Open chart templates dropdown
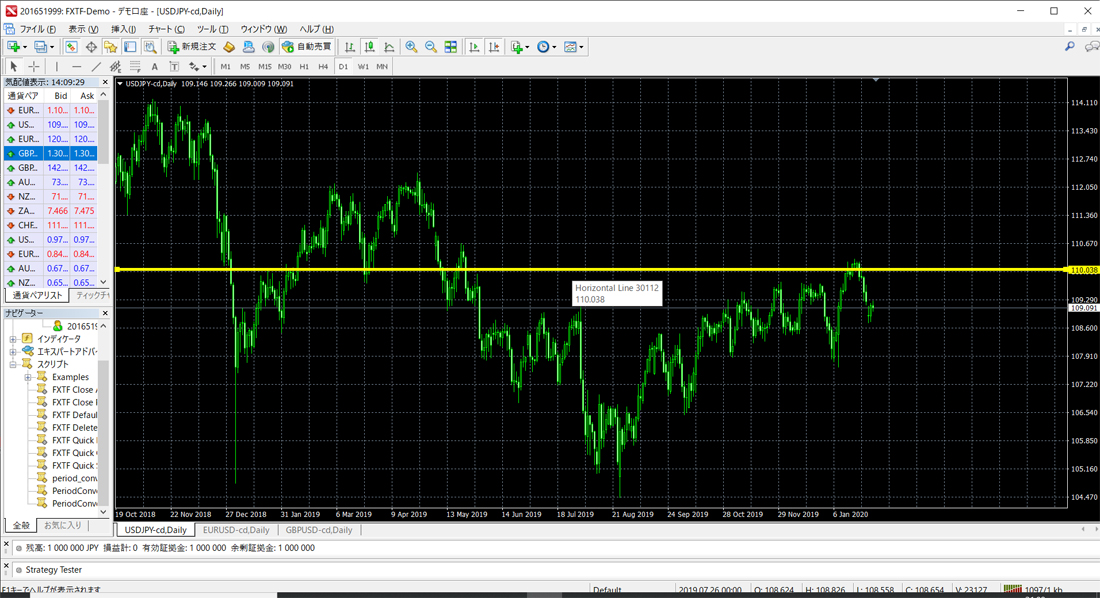 click(573, 47)
